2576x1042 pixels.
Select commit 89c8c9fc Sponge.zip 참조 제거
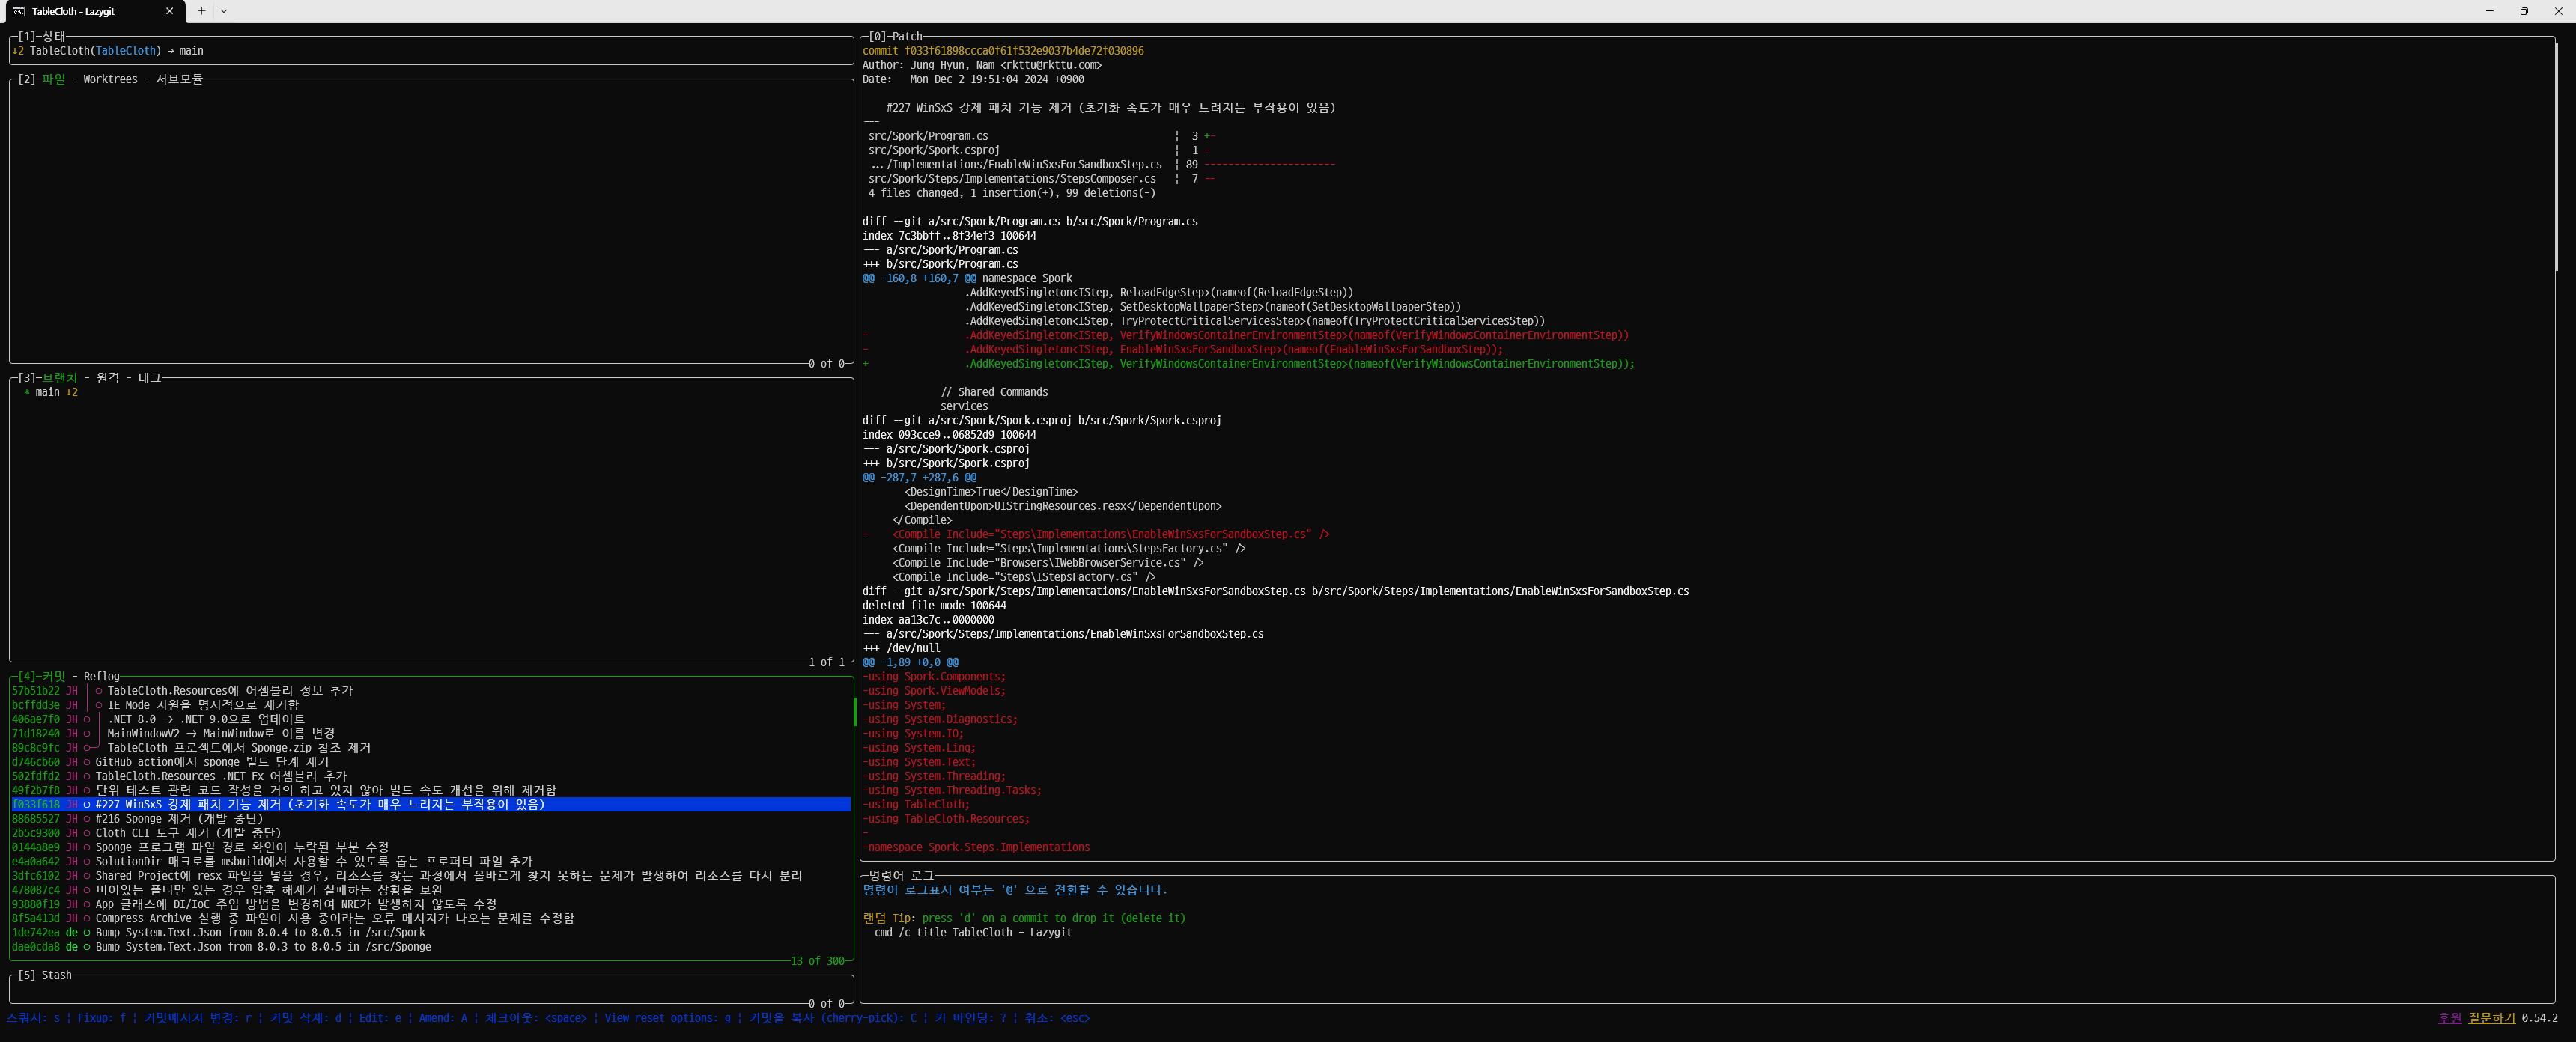click(431, 748)
